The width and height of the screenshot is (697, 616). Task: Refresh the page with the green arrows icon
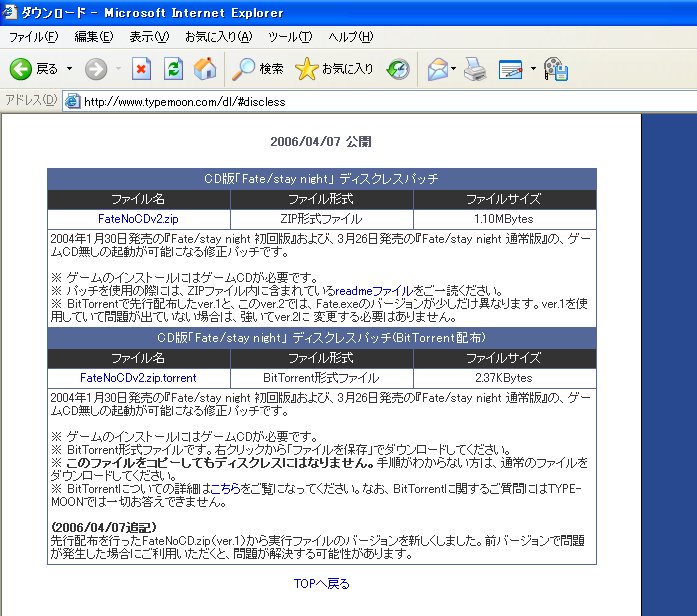pyautogui.click(x=173, y=69)
